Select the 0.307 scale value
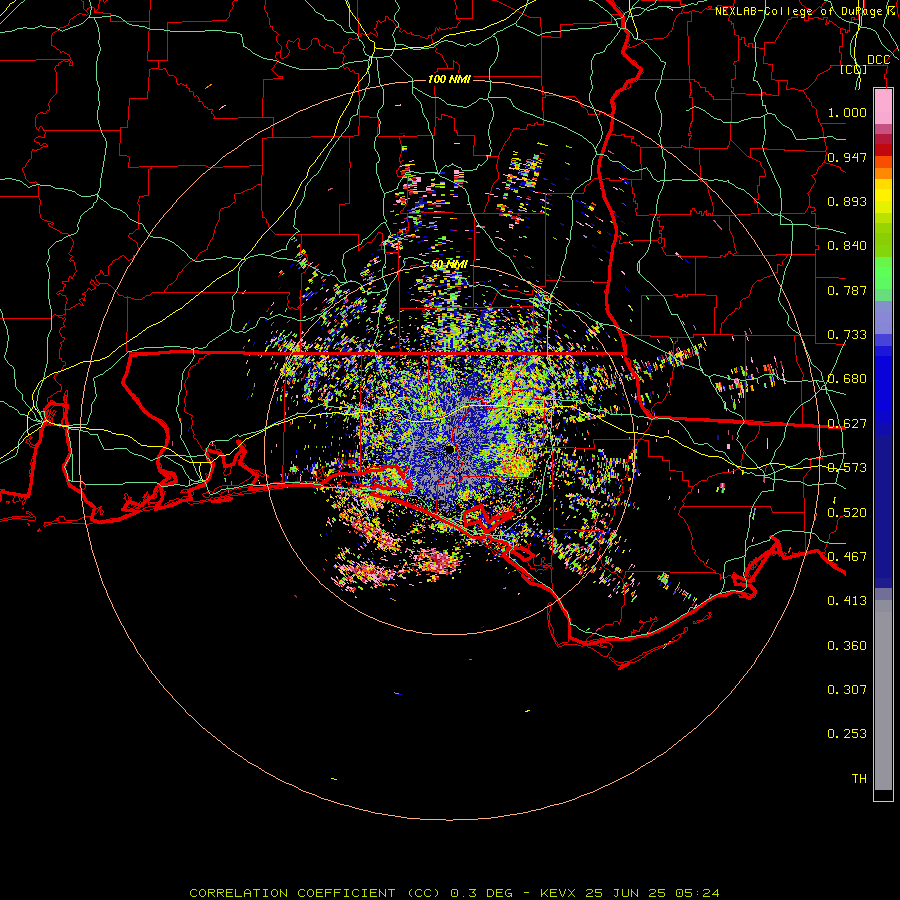Image resolution: width=900 pixels, height=900 pixels. [847, 690]
